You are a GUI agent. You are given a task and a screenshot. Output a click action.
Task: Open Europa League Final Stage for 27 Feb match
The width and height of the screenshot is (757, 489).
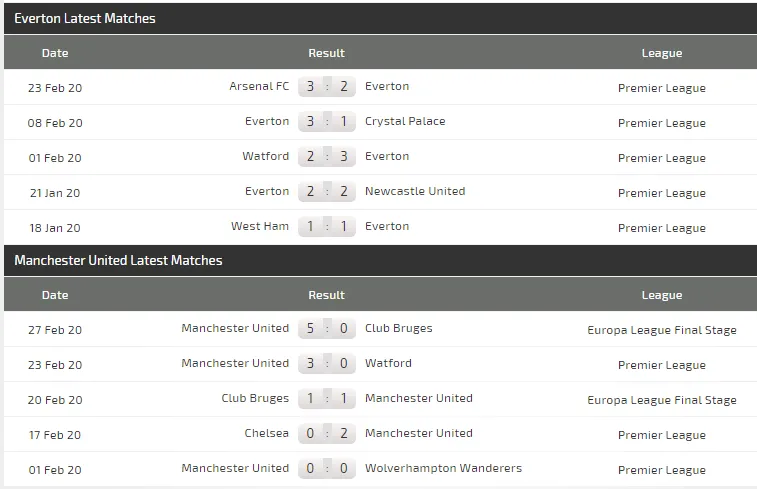point(661,330)
